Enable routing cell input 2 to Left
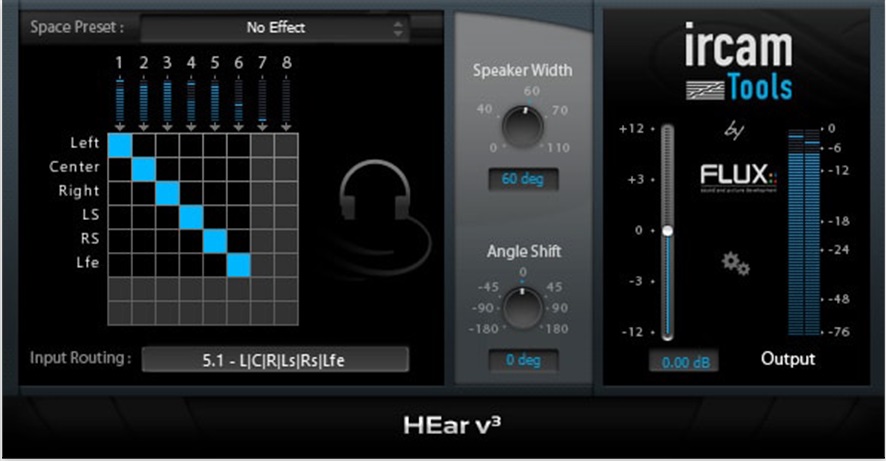 (x=144, y=146)
